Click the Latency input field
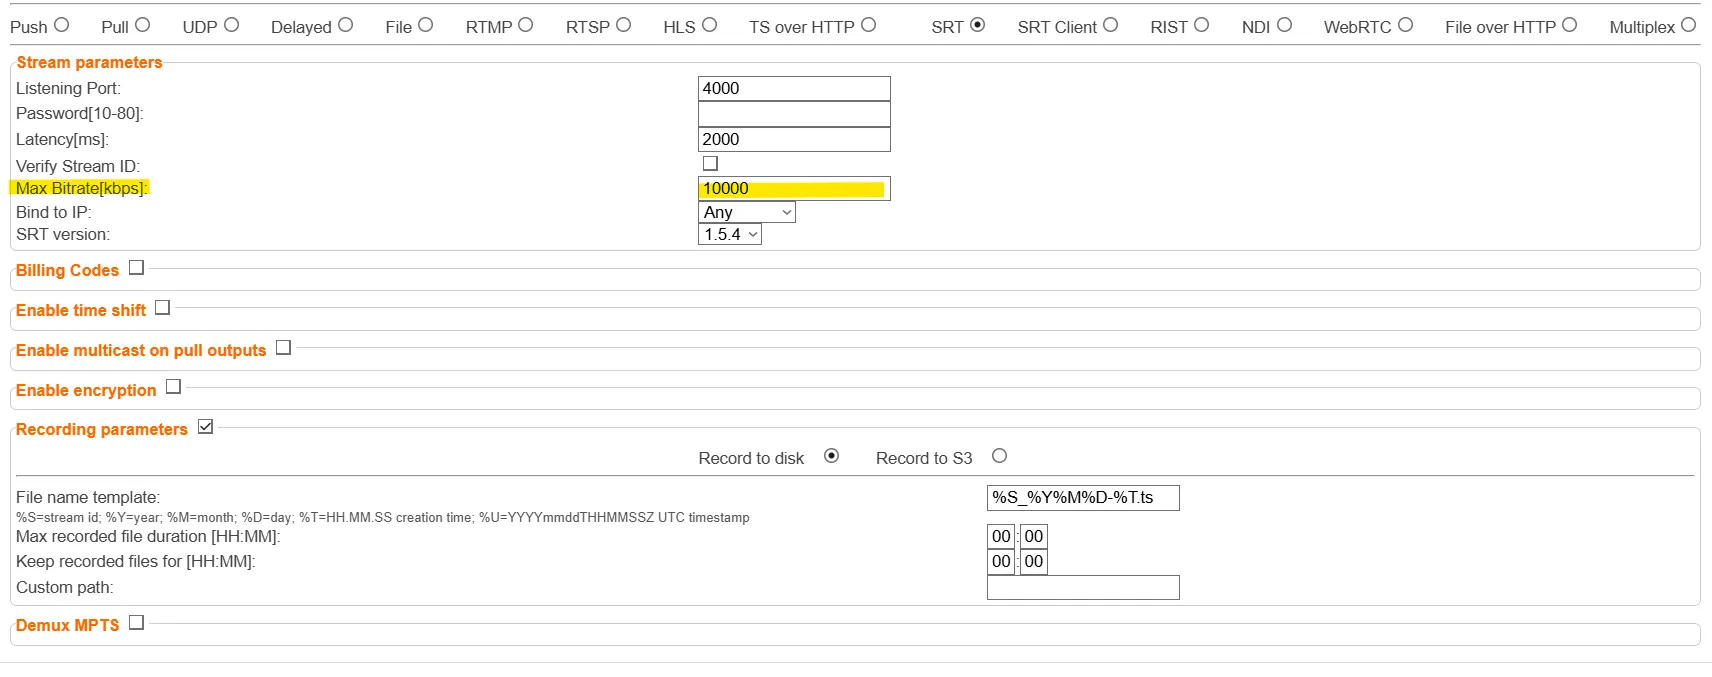Screen dimensions: 1712x677 coord(794,139)
